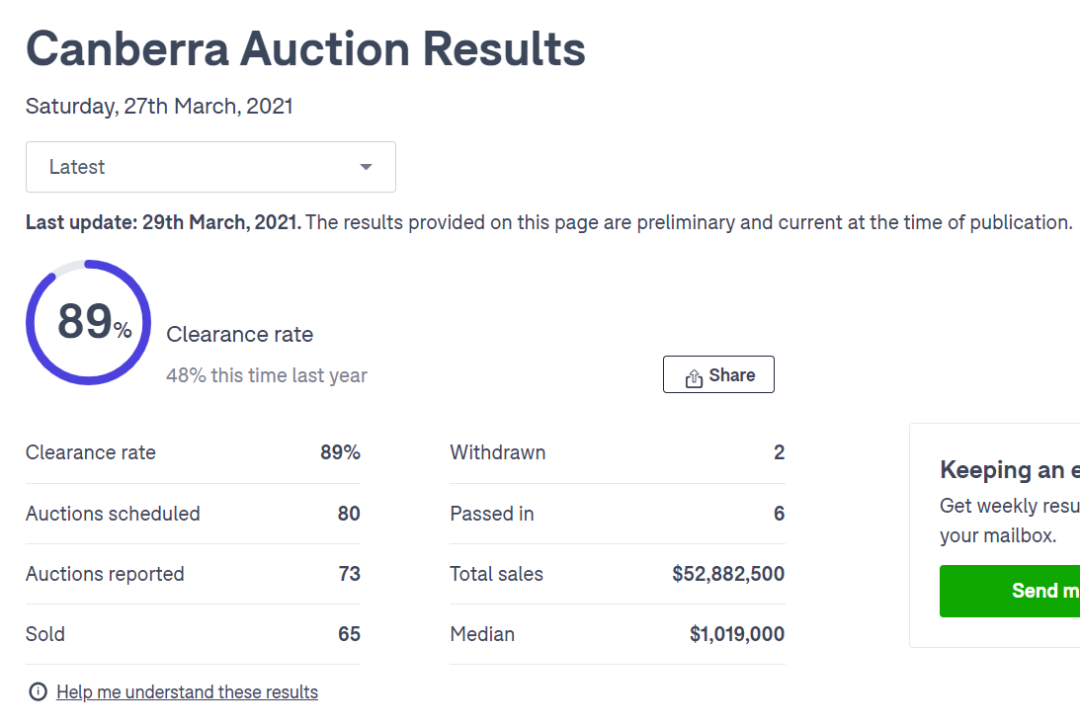Click the 89% clearance rate circular progress ring
Image resolution: width=1080 pixels, height=727 pixels.
pyautogui.click(x=89, y=322)
